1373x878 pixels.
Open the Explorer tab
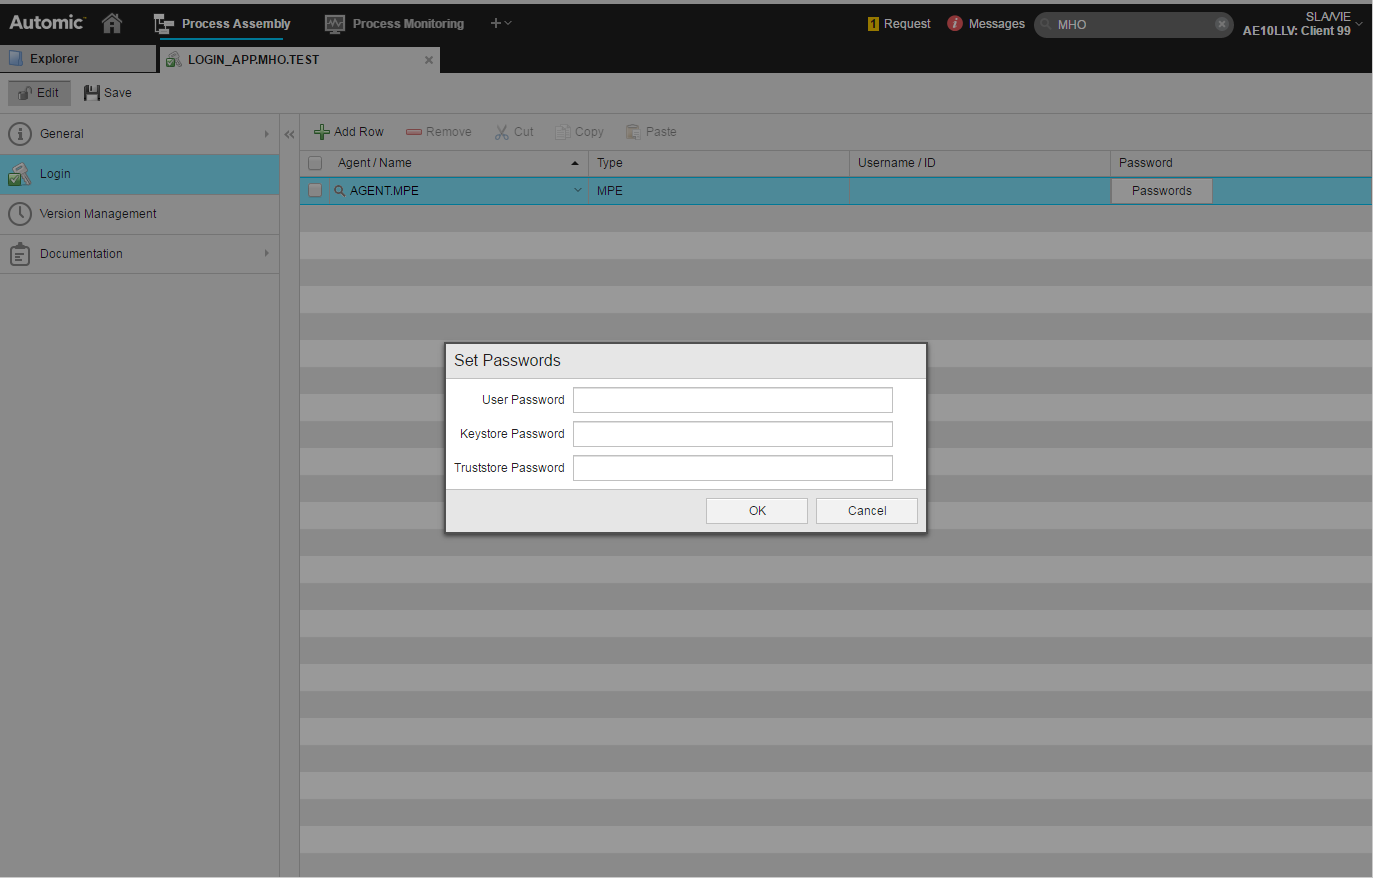click(54, 59)
